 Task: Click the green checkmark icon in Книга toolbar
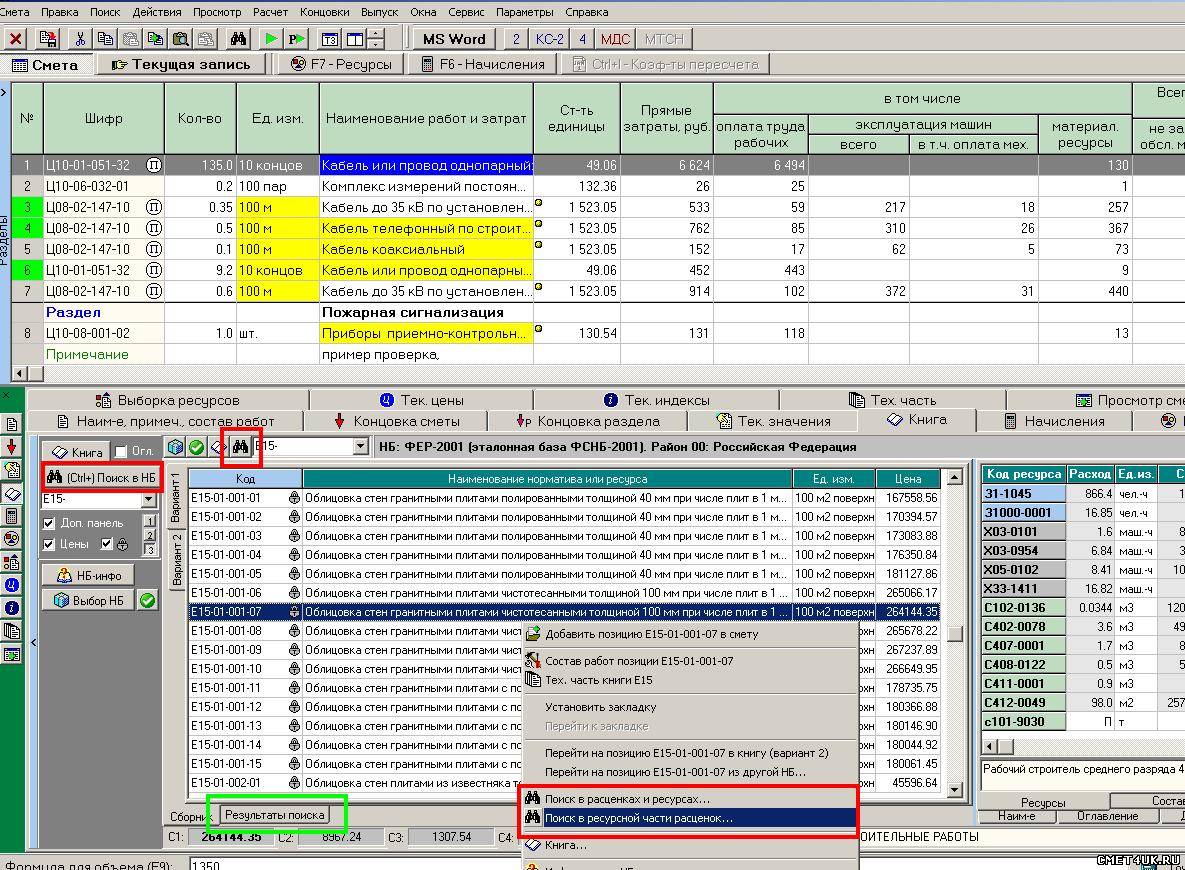coord(197,446)
